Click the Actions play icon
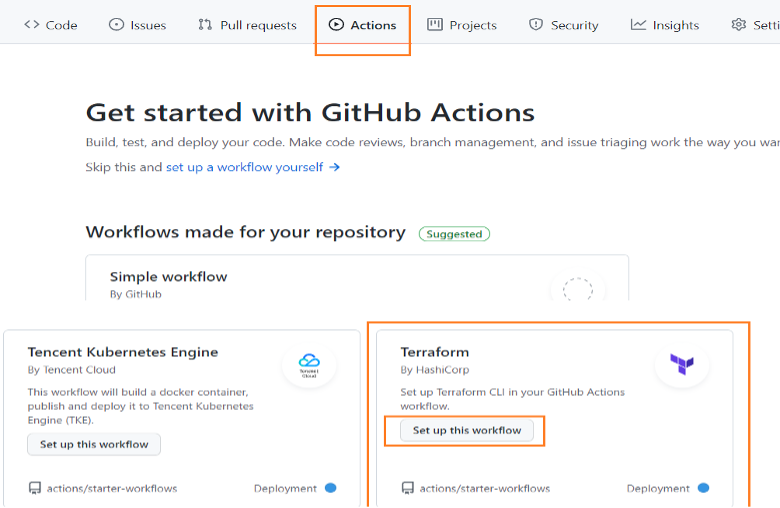 click(x=336, y=24)
